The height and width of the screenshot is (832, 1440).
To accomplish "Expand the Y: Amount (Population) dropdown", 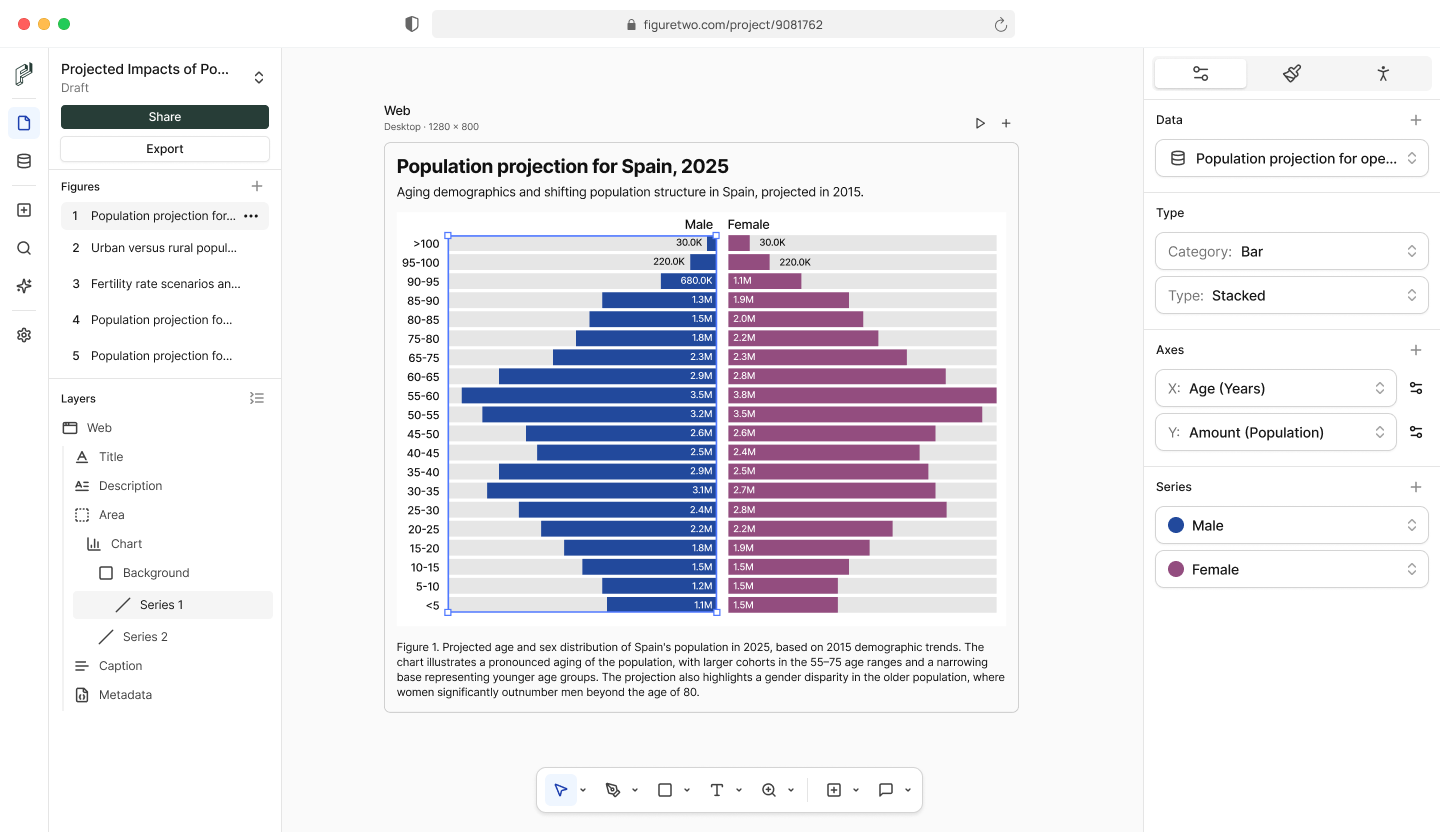I will point(1275,432).
